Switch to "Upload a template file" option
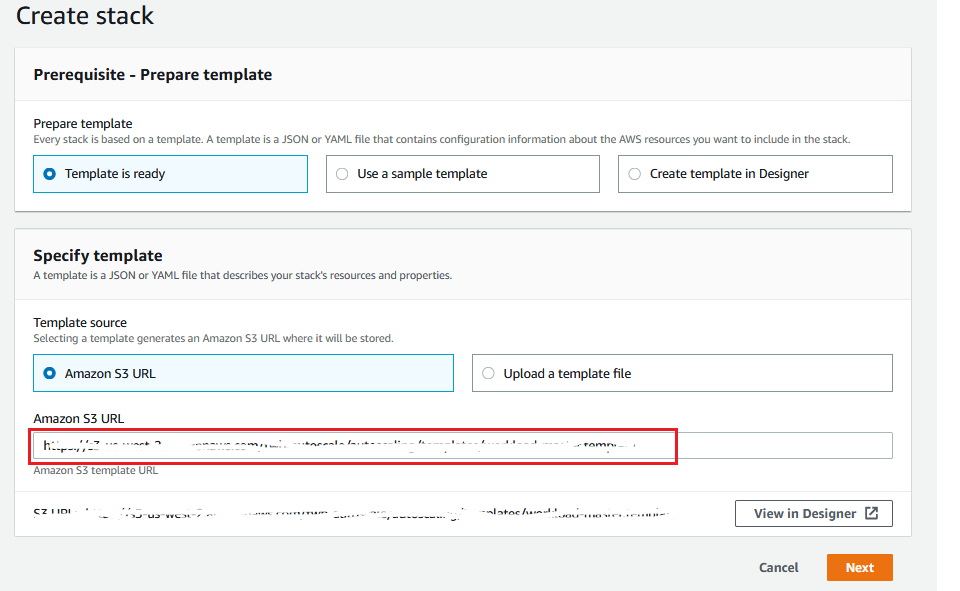 tap(489, 374)
